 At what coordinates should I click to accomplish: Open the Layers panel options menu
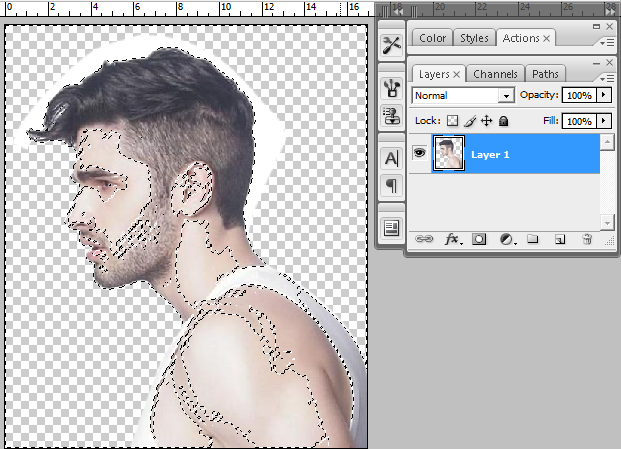(x=607, y=78)
